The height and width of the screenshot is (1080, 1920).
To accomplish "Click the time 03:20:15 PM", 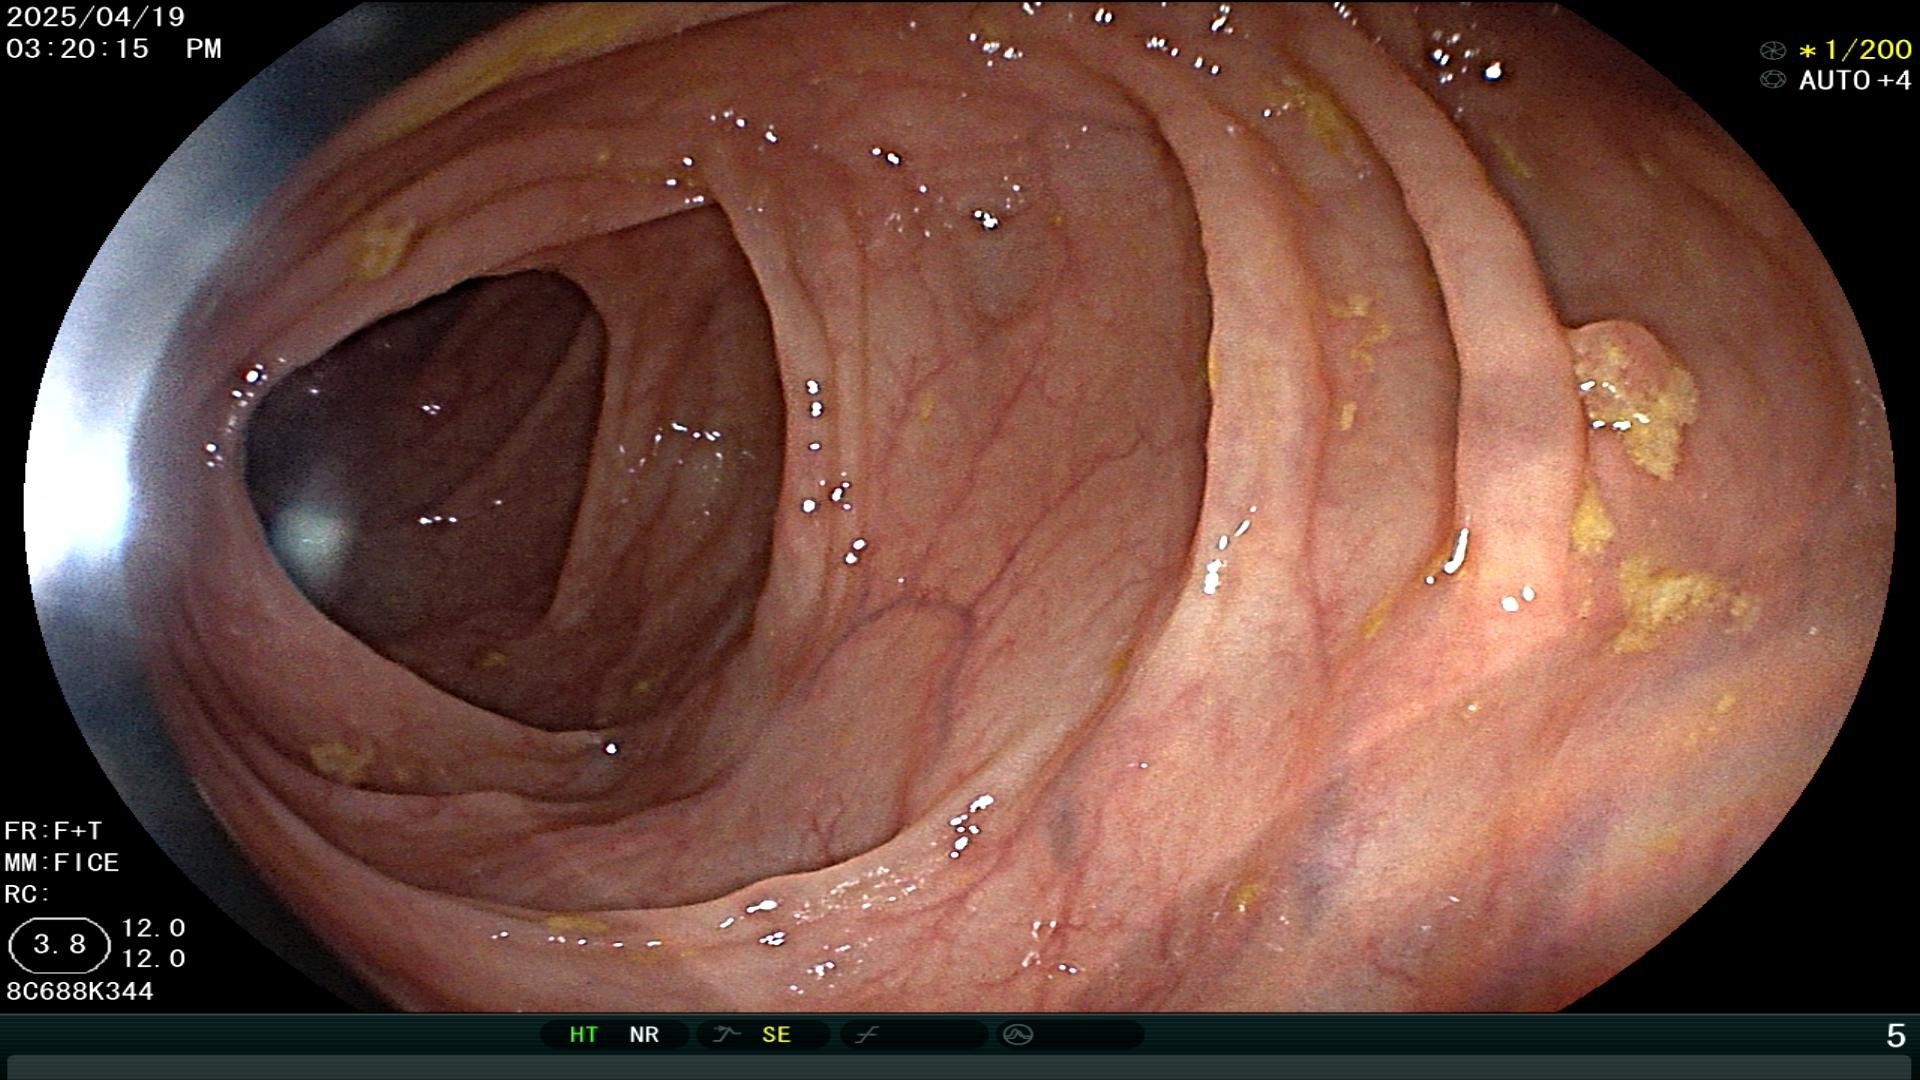I will [x=113, y=48].
